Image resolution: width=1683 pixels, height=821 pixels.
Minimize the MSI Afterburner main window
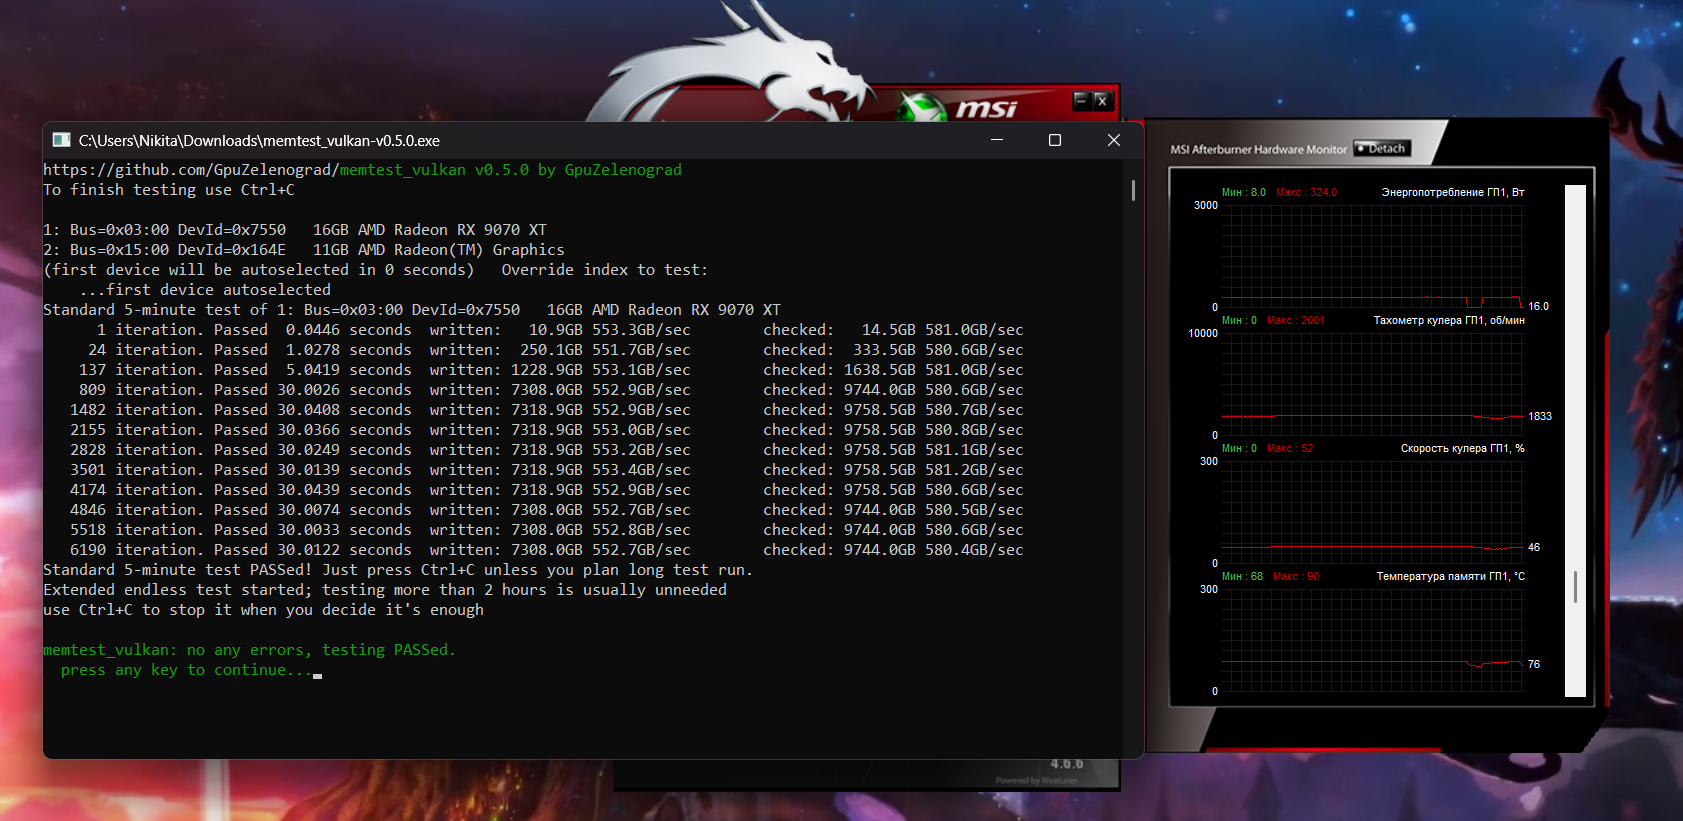click(x=1081, y=100)
